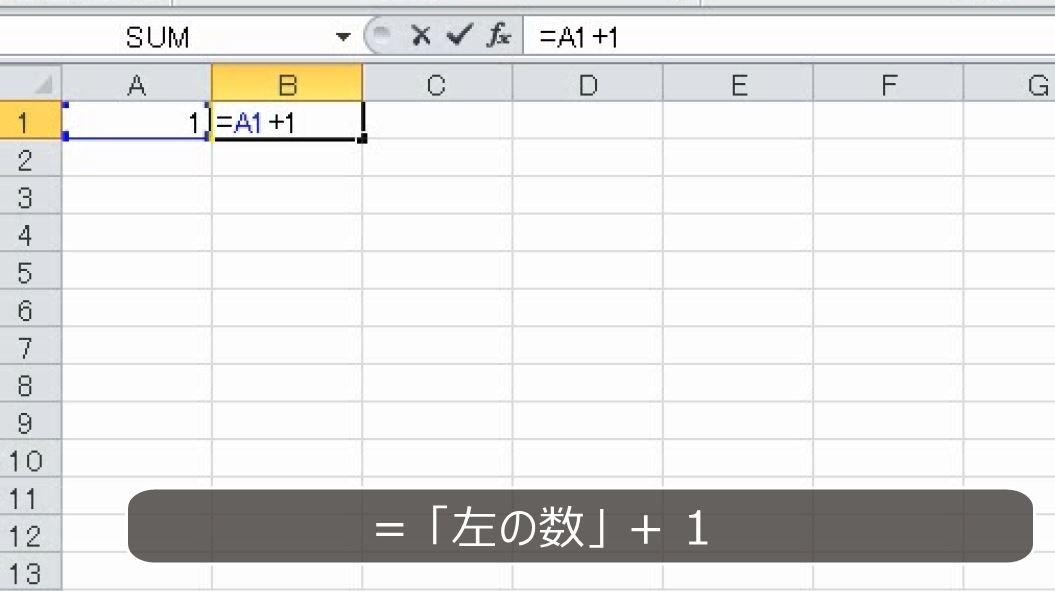Click the Cancel (X) button in the formula bar

pos(421,35)
